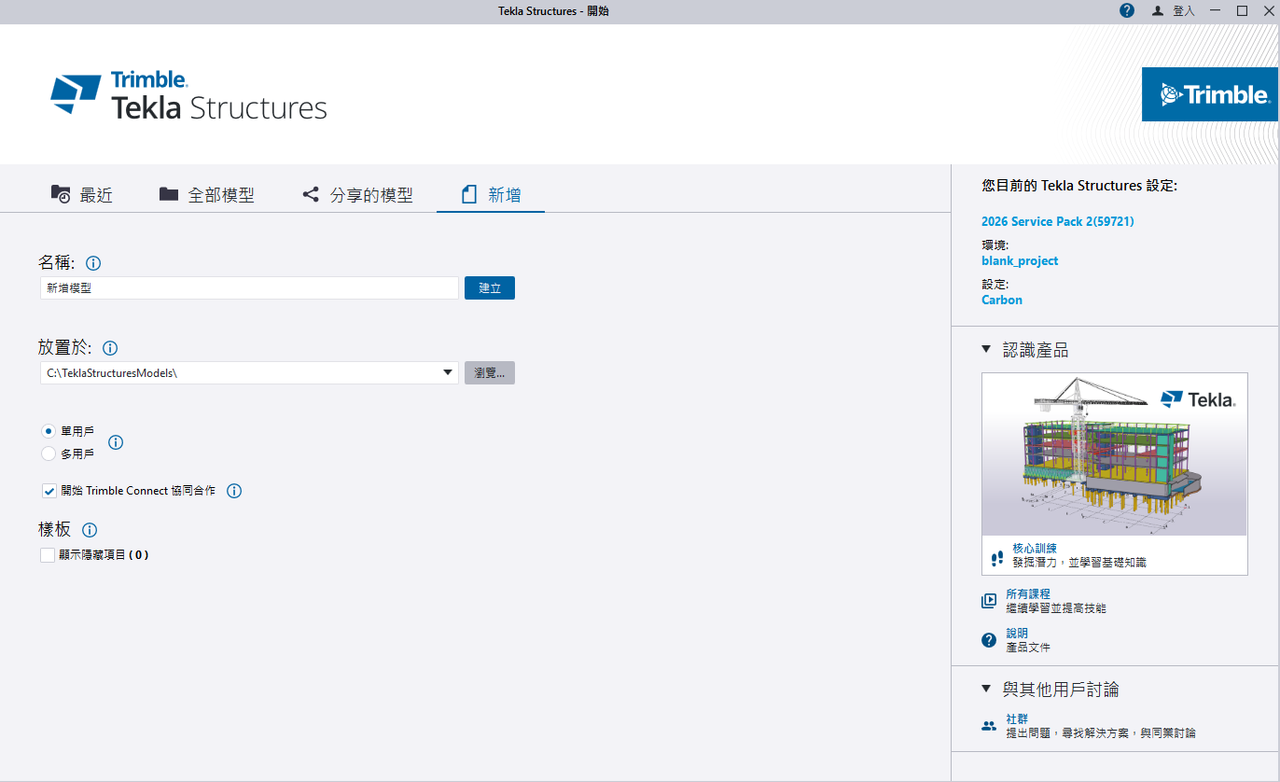Minimize the Tekla Structures window

coord(1216,11)
